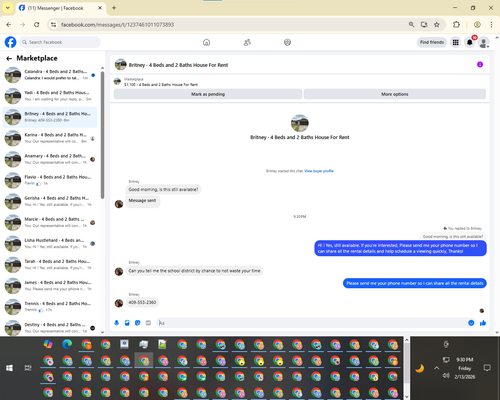Screen dimensions: 500x400
Task: Click the site info icon beside the URL
Action: 53,25
